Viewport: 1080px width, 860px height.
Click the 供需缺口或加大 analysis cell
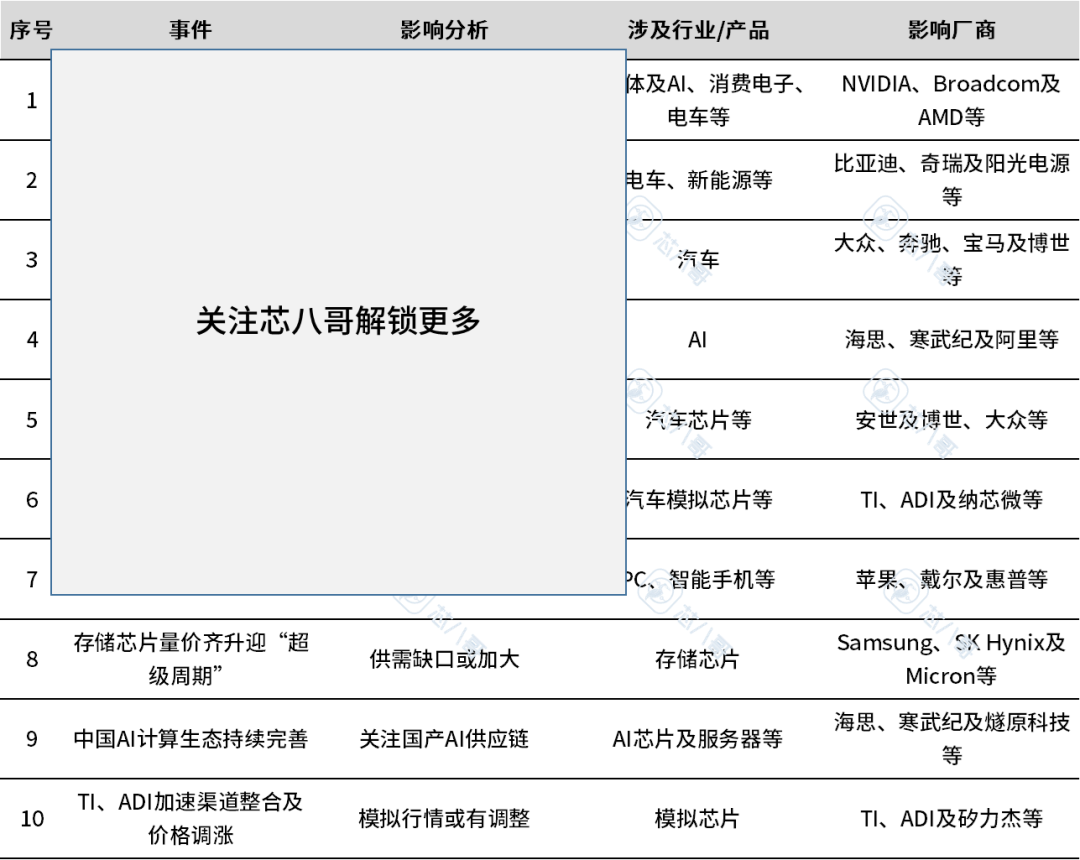444,659
